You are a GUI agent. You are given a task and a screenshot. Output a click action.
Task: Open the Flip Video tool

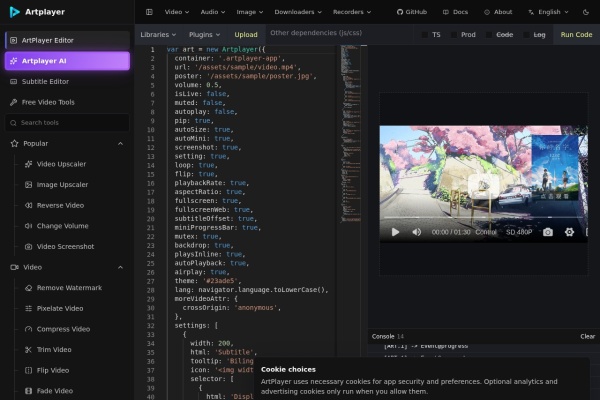click(53, 370)
